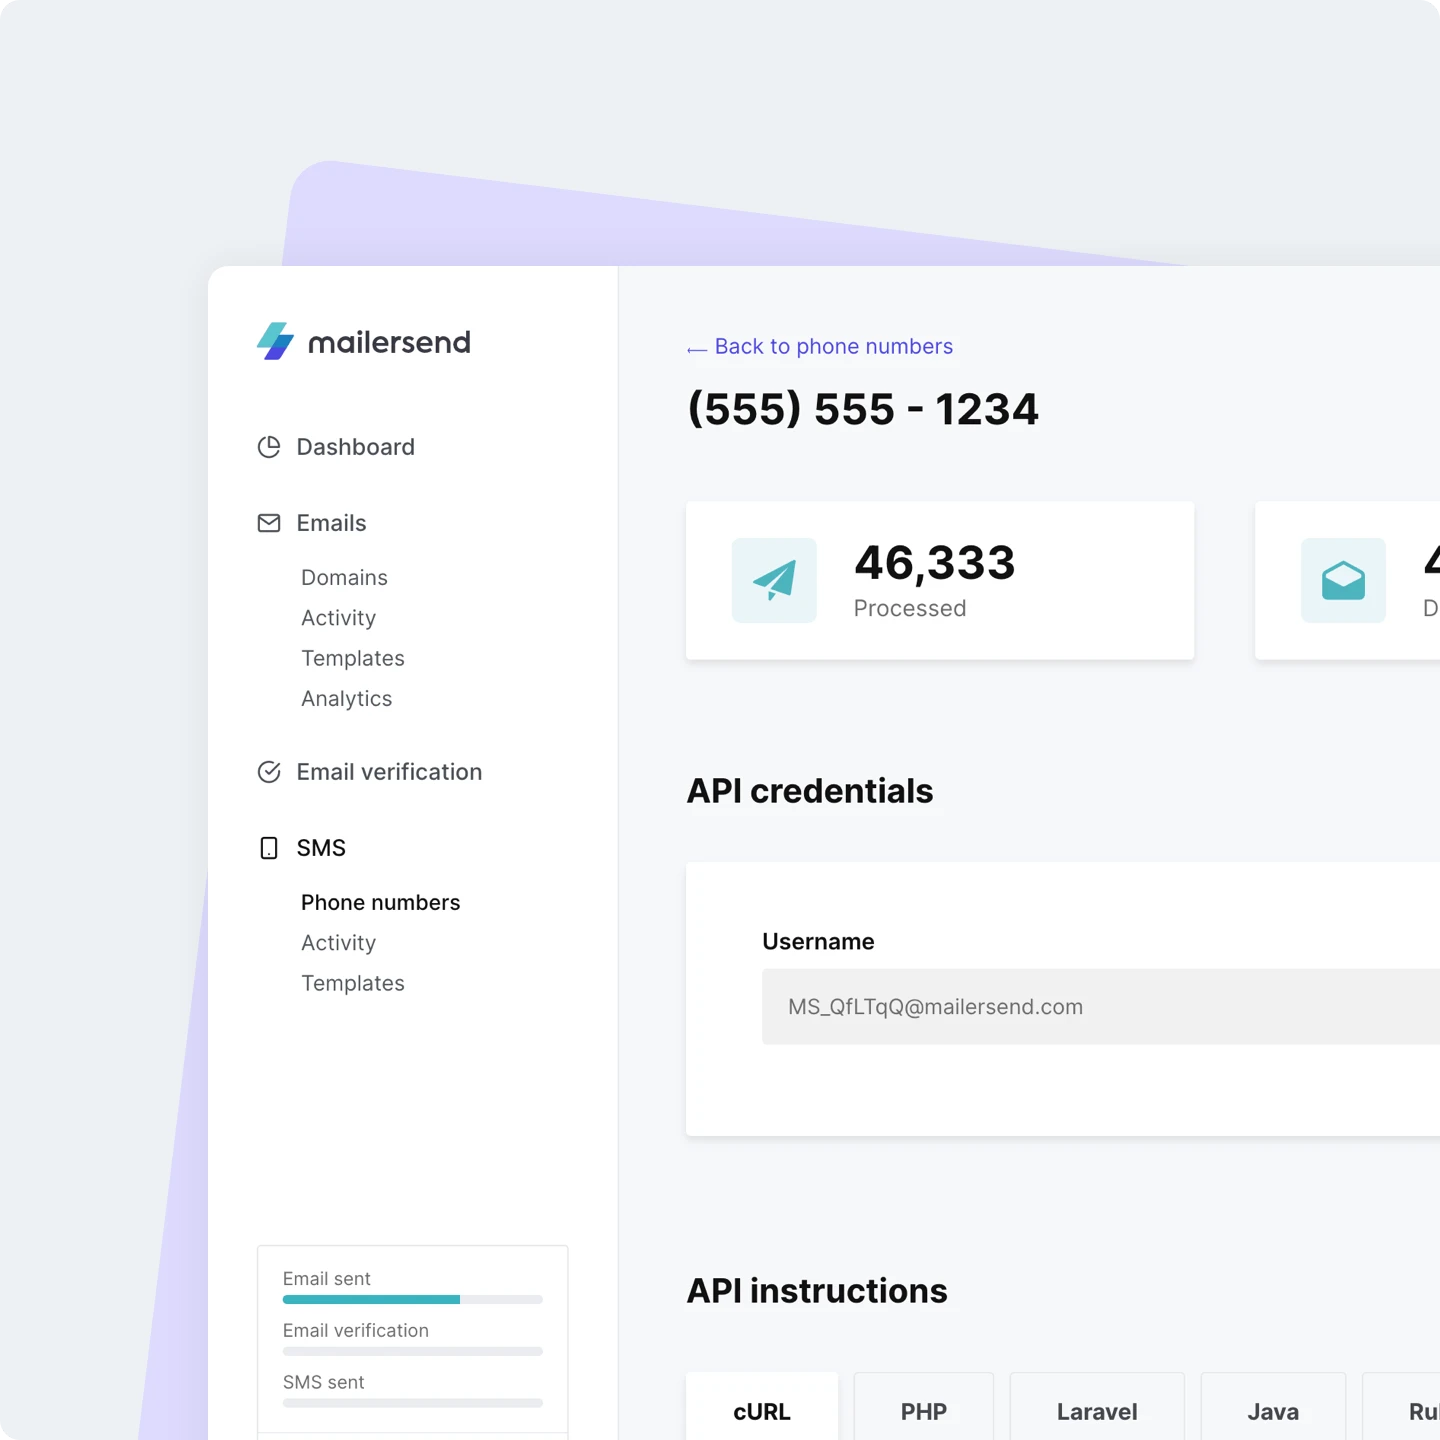Open Activity under Emails

pyautogui.click(x=339, y=618)
